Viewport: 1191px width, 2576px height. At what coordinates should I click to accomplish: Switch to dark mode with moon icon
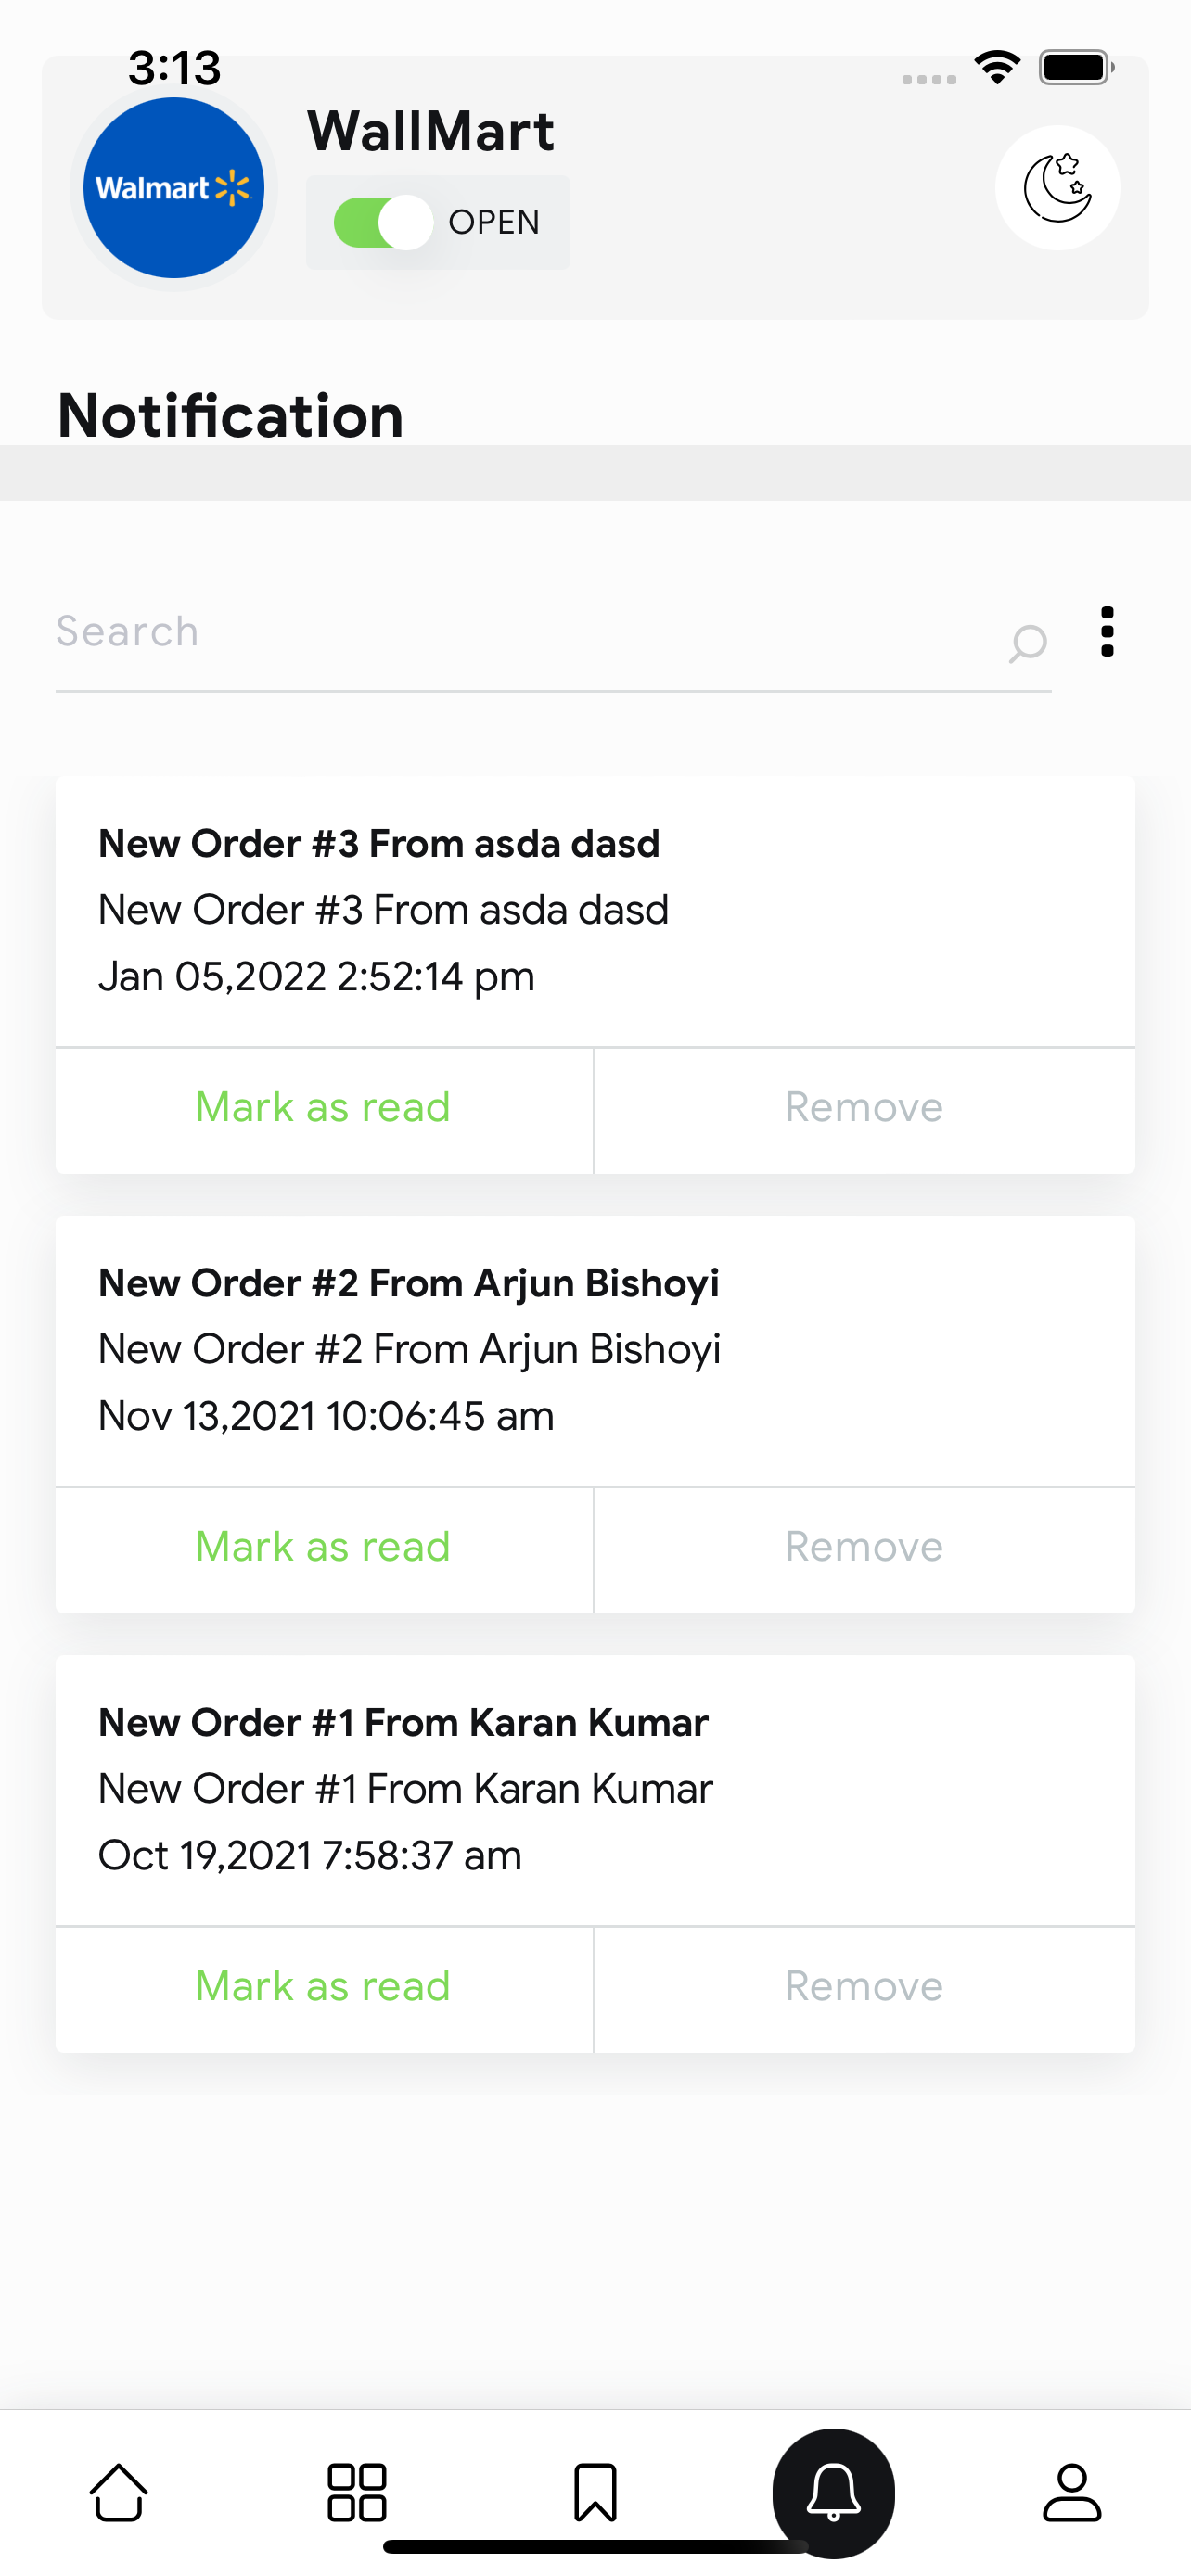coord(1057,187)
